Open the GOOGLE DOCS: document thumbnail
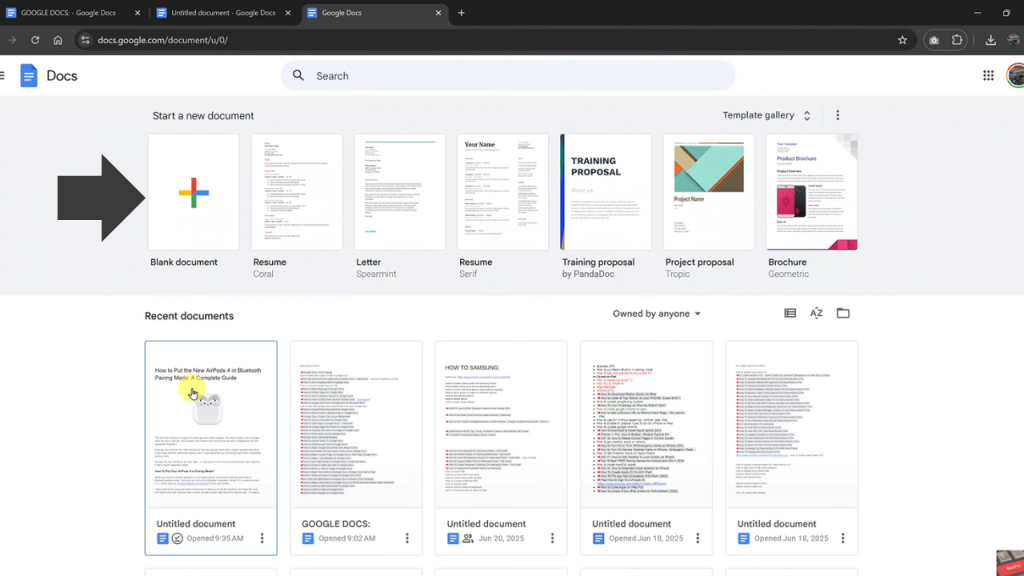The height and width of the screenshot is (576, 1024). coord(356,424)
